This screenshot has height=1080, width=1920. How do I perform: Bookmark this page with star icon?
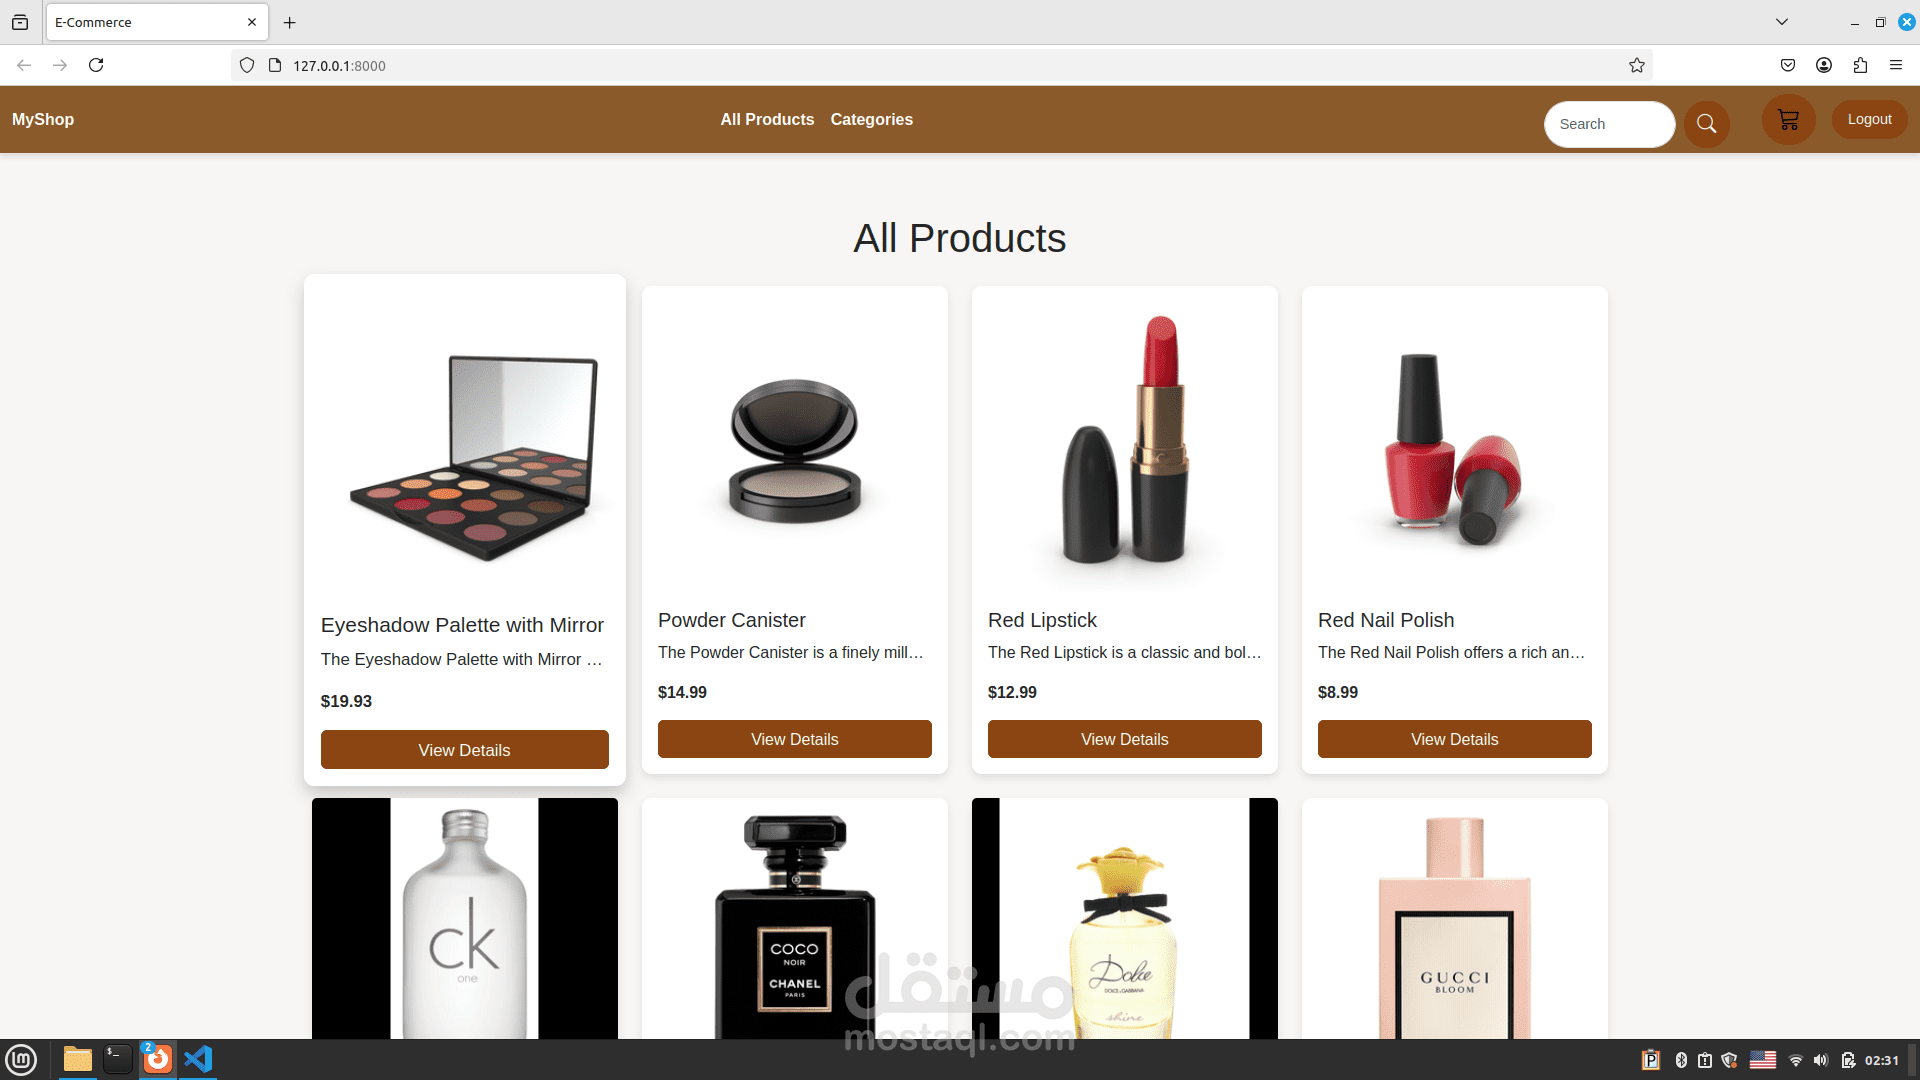(x=1637, y=65)
